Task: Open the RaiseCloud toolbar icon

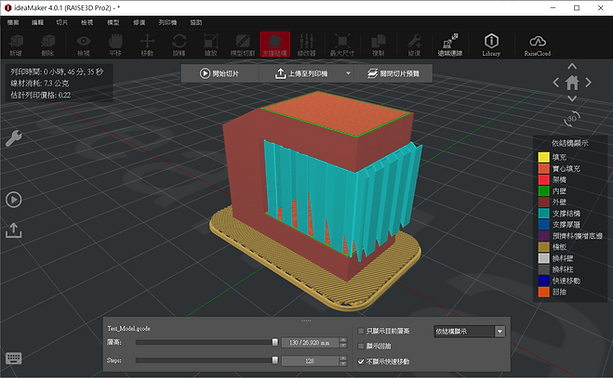Action: tap(537, 45)
